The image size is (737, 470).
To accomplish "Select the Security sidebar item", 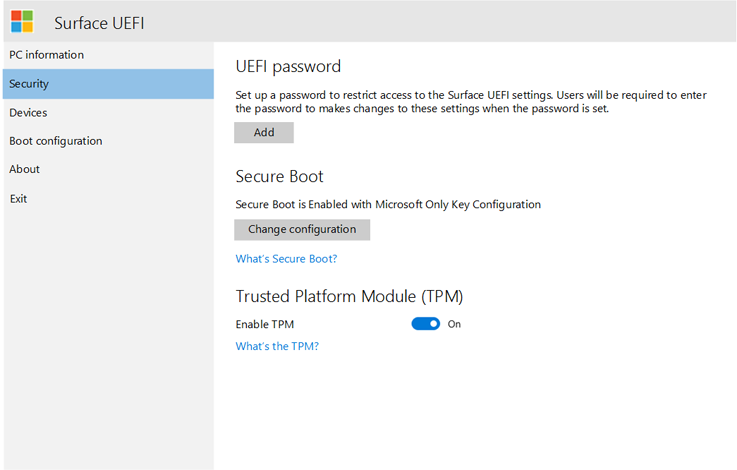I will [30, 84].
